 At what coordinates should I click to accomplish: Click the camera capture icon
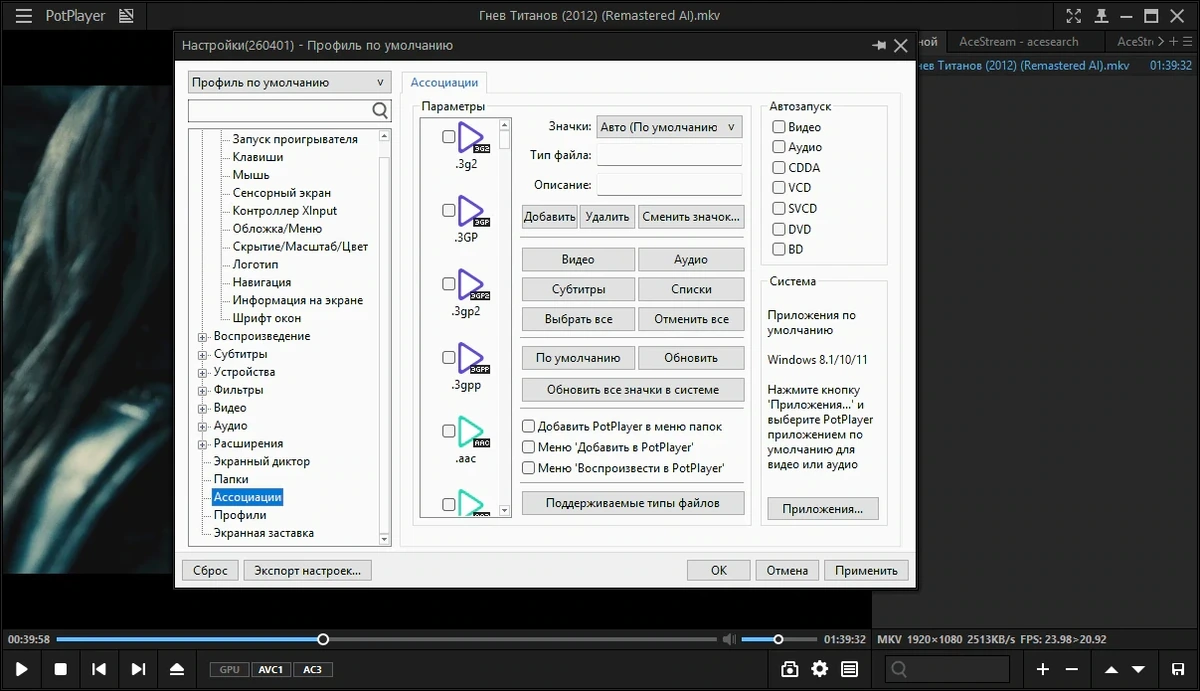tap(790, 669)
